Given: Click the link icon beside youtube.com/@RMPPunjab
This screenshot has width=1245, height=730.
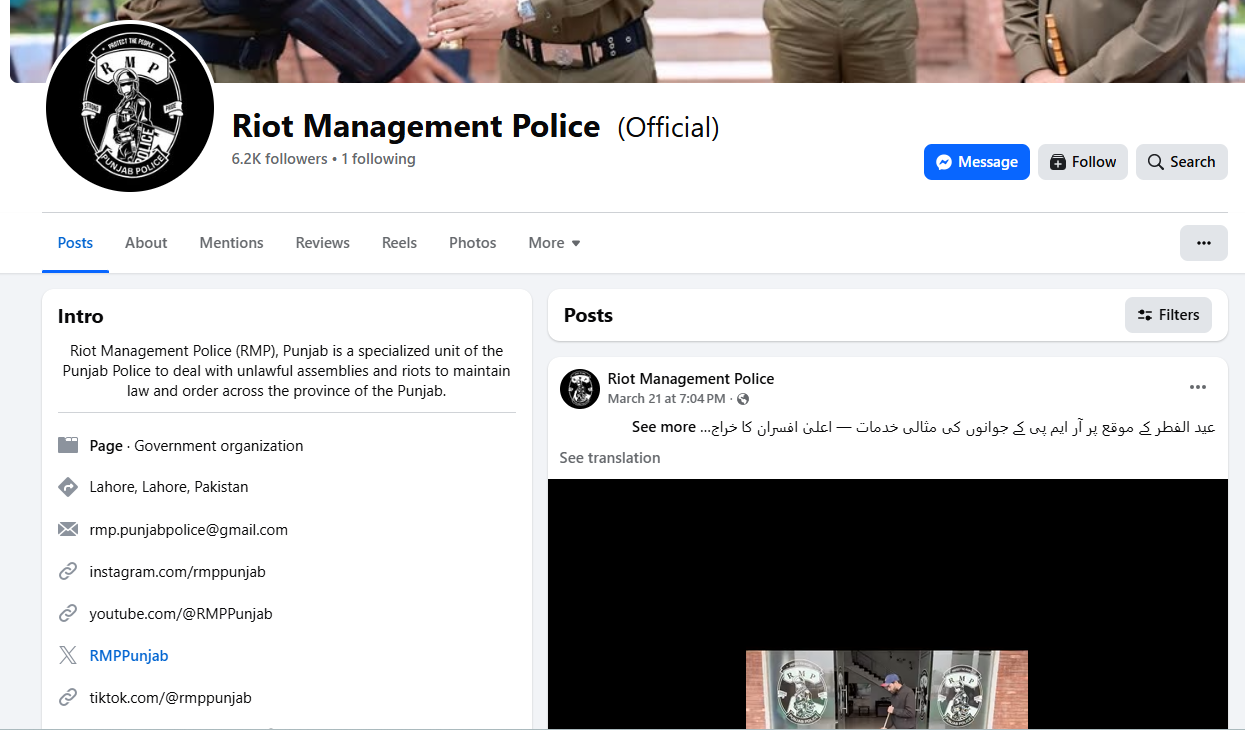Looking at the screenshot, I should point(68,614).
